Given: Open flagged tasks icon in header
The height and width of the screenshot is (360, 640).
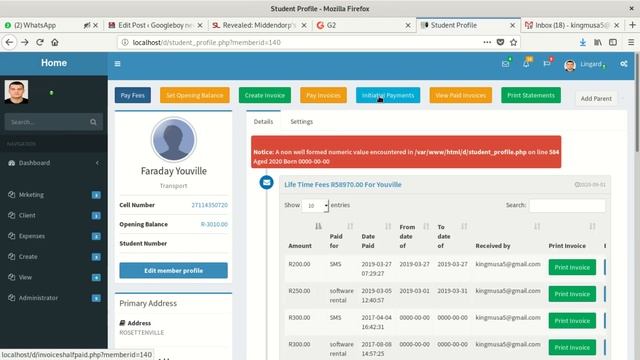Looking at the screenshot, I should coord(547,64).
